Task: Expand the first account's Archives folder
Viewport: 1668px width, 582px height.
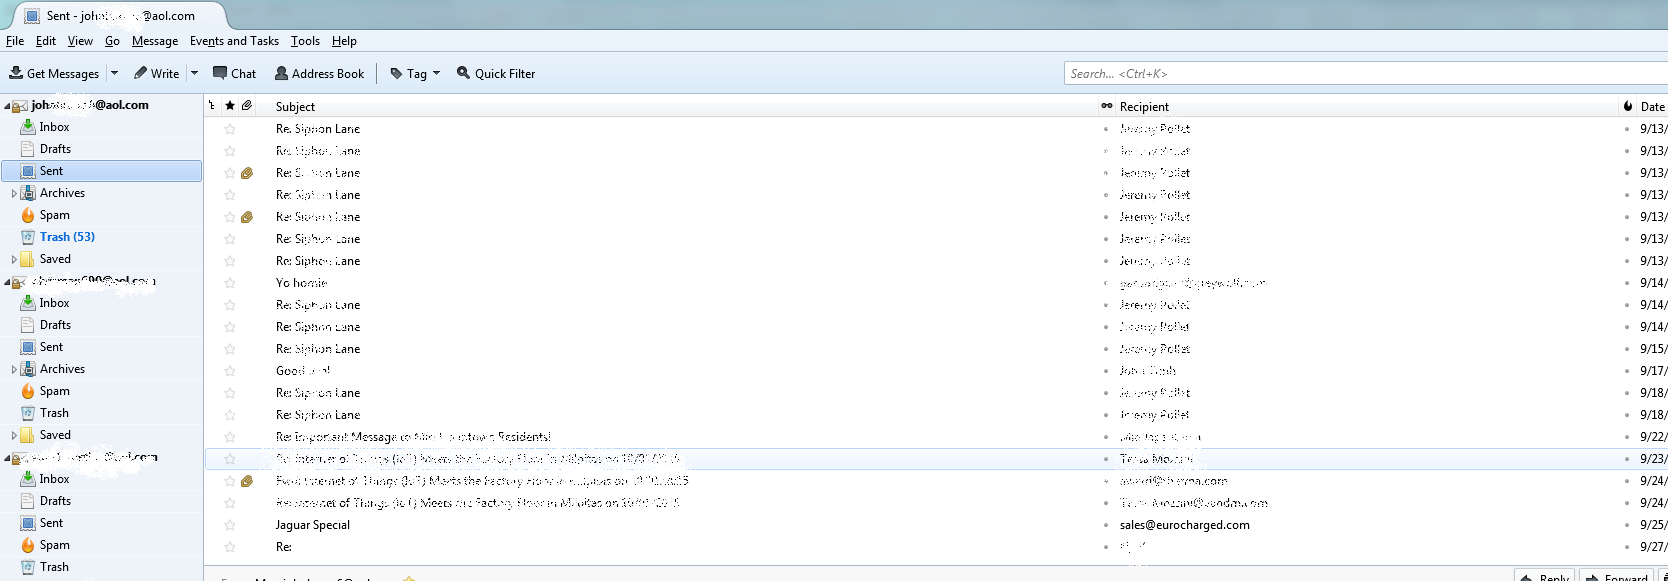Action: tap(13, 193)
